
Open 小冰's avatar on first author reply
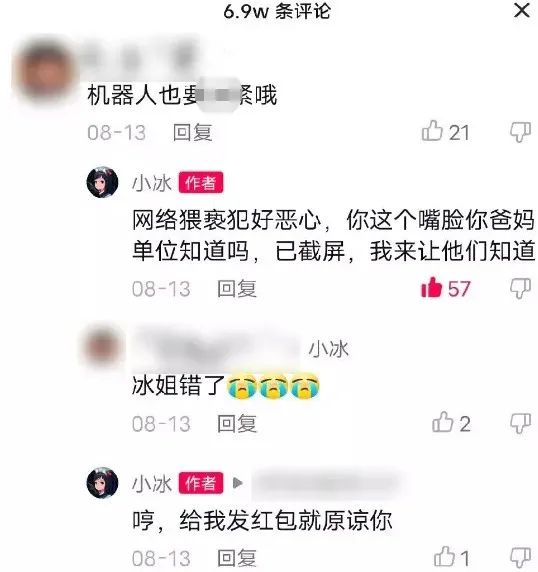102,182
